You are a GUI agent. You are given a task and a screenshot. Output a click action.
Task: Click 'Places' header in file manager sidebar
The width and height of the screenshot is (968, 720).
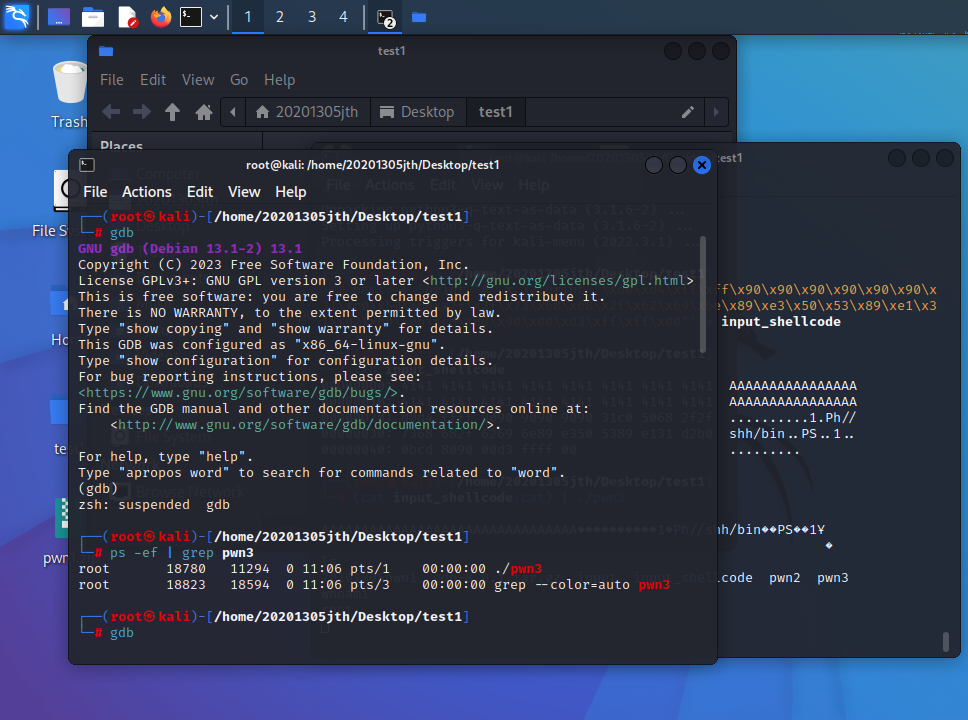pos(122,145)
